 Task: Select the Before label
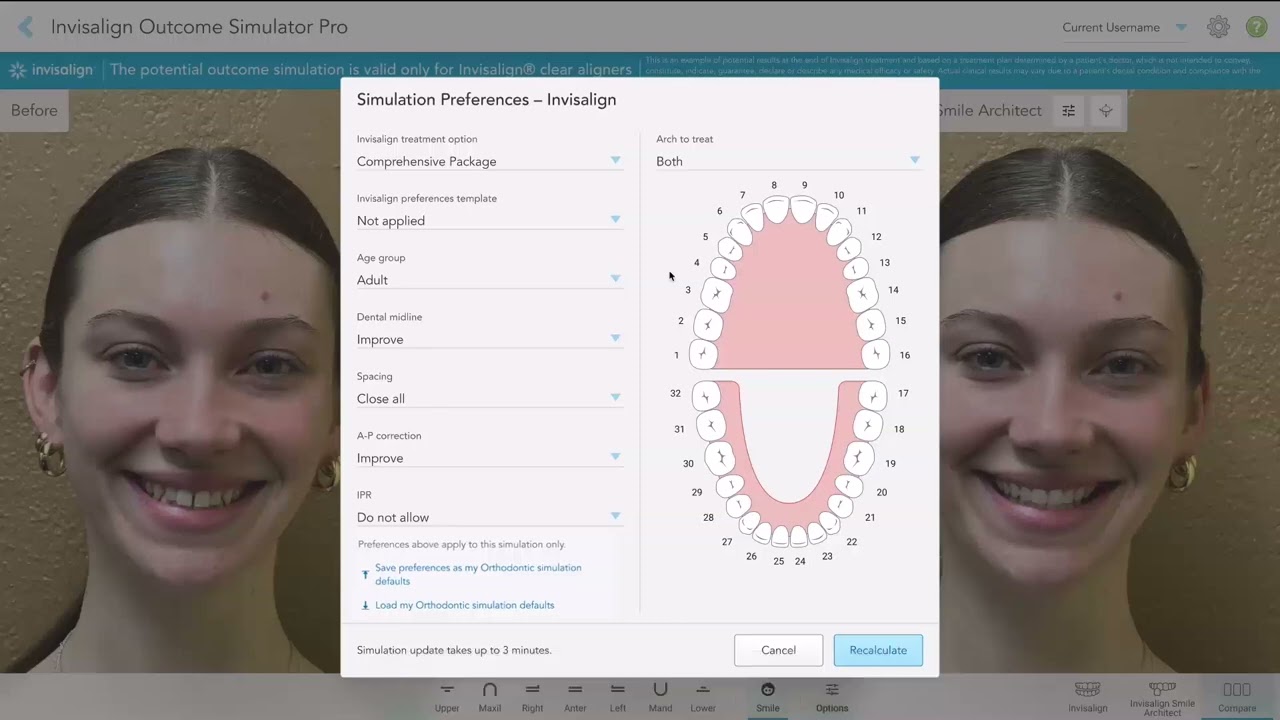[x=34, y=111]
